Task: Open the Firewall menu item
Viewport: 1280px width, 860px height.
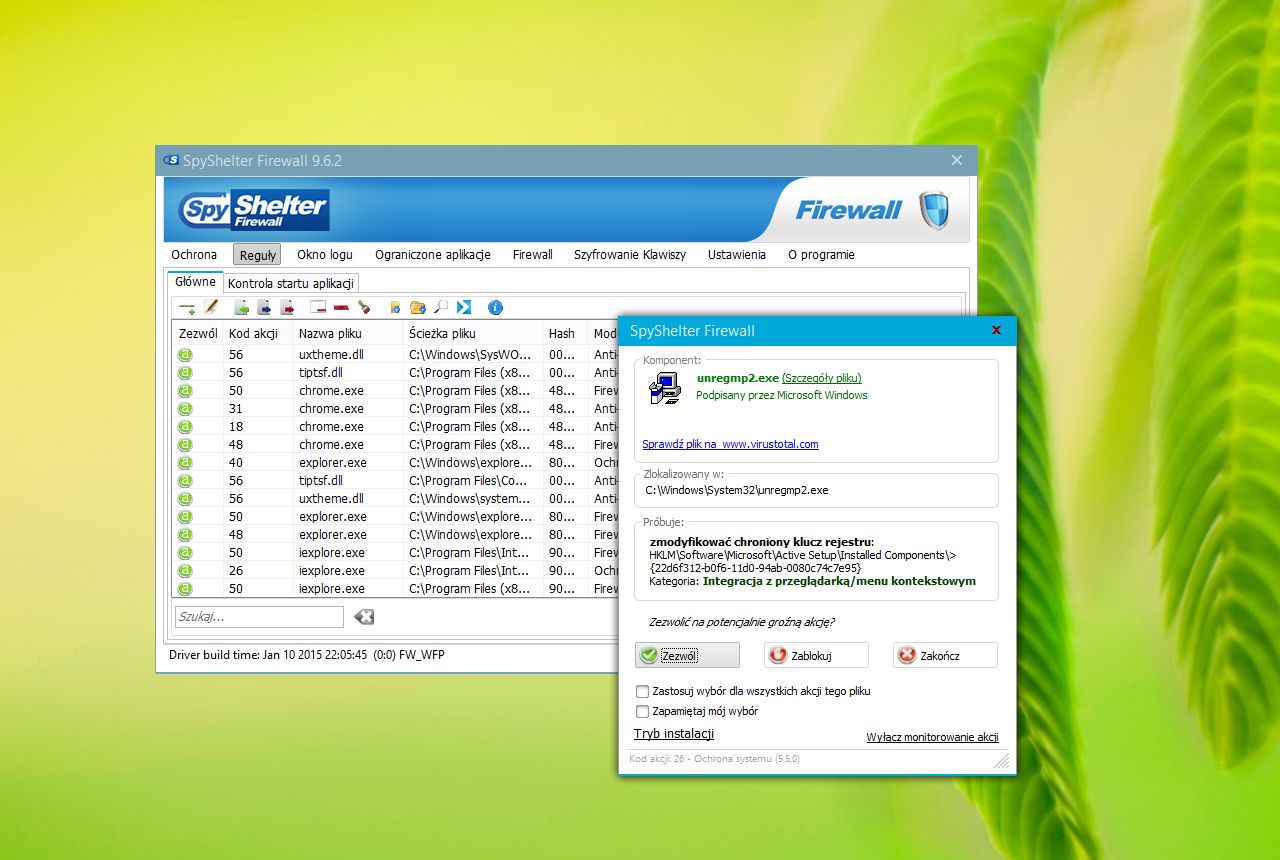Action: pos(533,254)
